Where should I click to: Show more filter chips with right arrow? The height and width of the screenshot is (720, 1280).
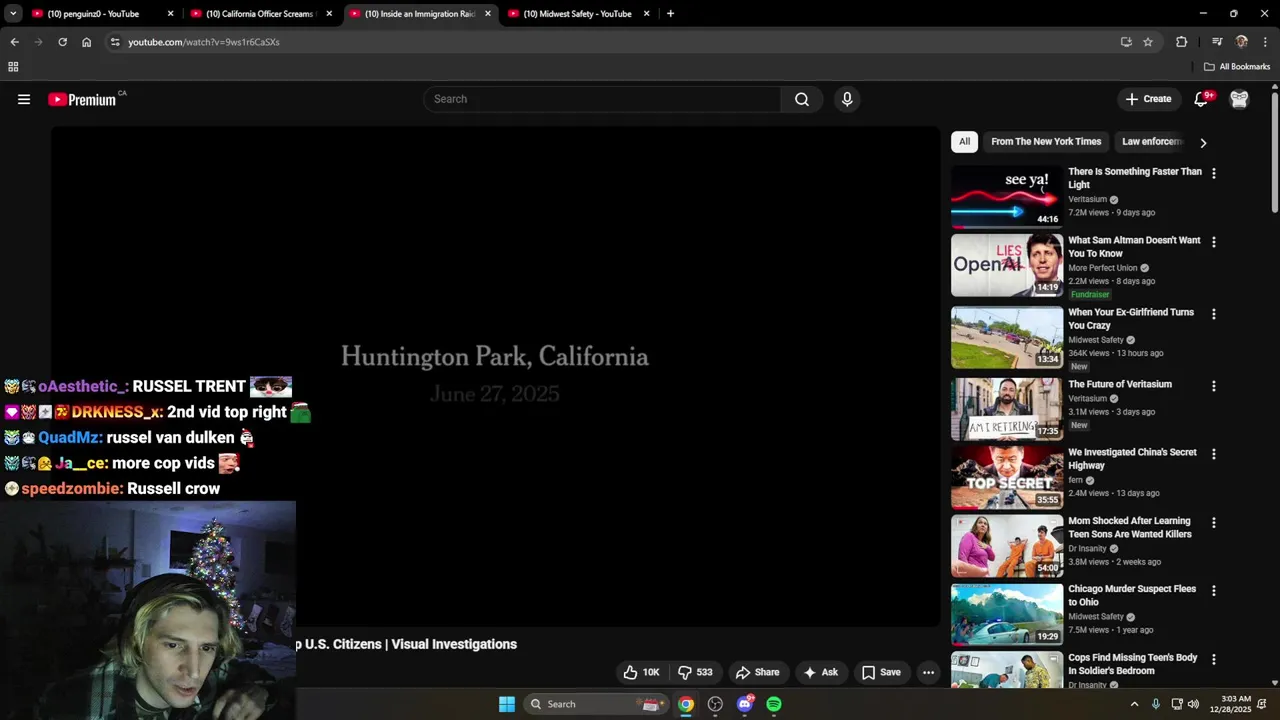pos(1203,142)
